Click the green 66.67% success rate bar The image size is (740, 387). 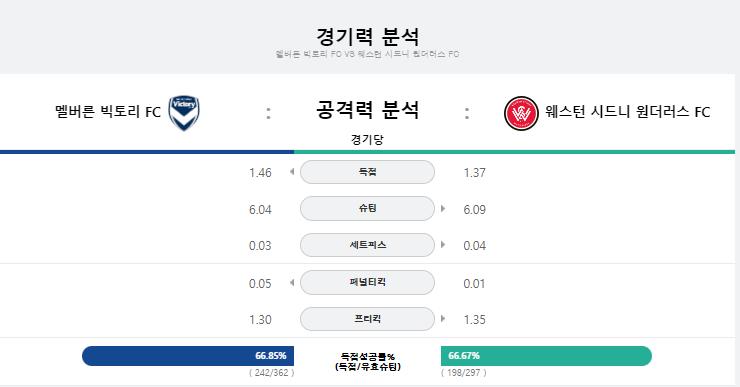click(547, 356)
